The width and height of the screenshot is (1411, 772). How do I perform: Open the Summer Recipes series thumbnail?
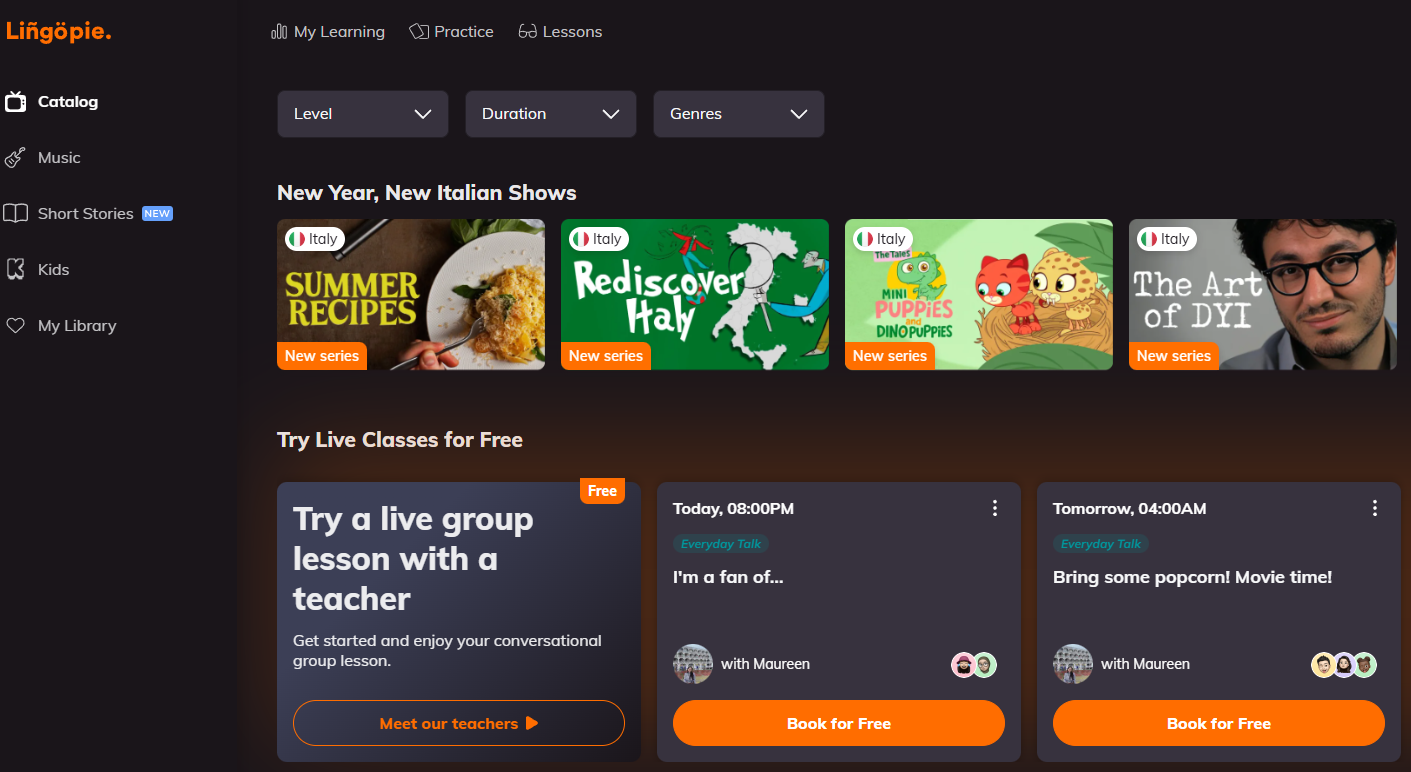pyautogui.click(x=410, y=294)
